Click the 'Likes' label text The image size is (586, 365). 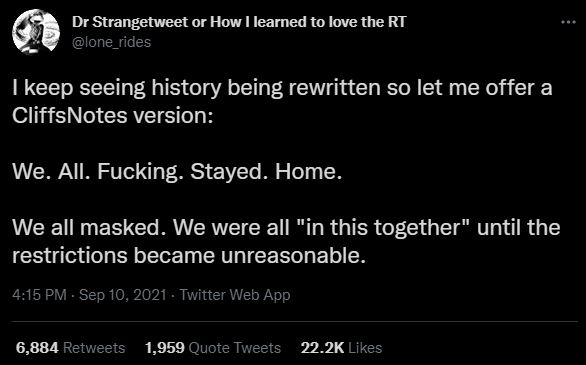point(365,348)
